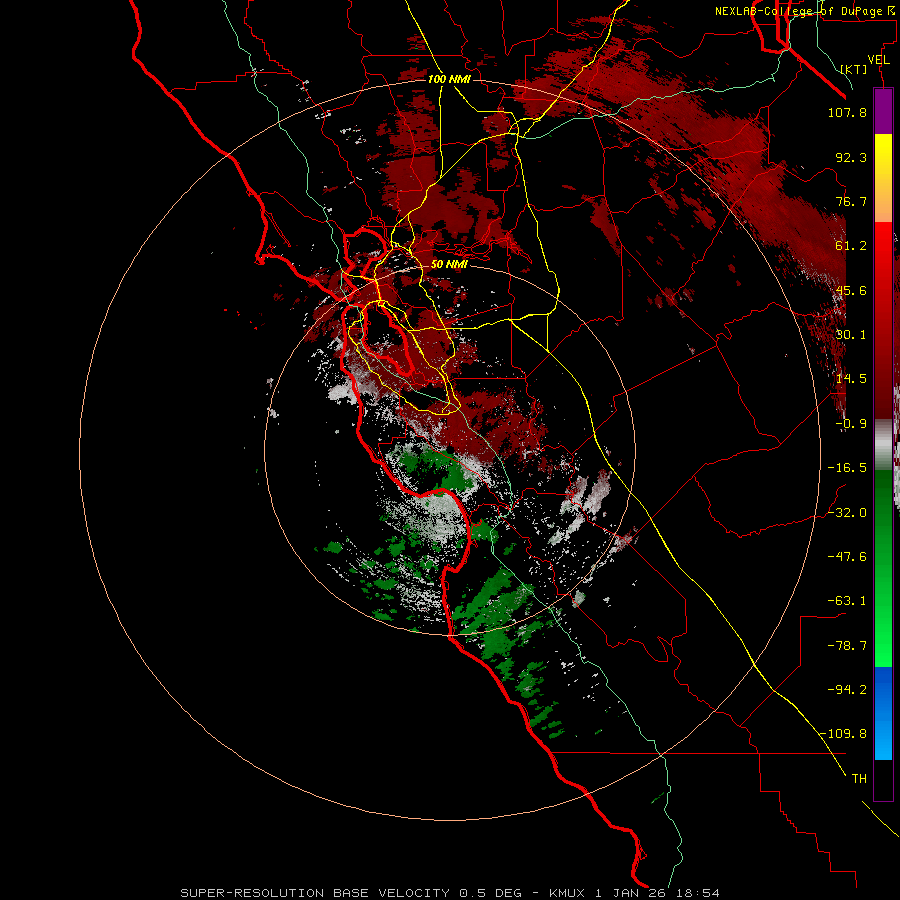Click the 50 NMI range ring label
The height and width of the screenshot is (900, 900).
coord(449,264)
